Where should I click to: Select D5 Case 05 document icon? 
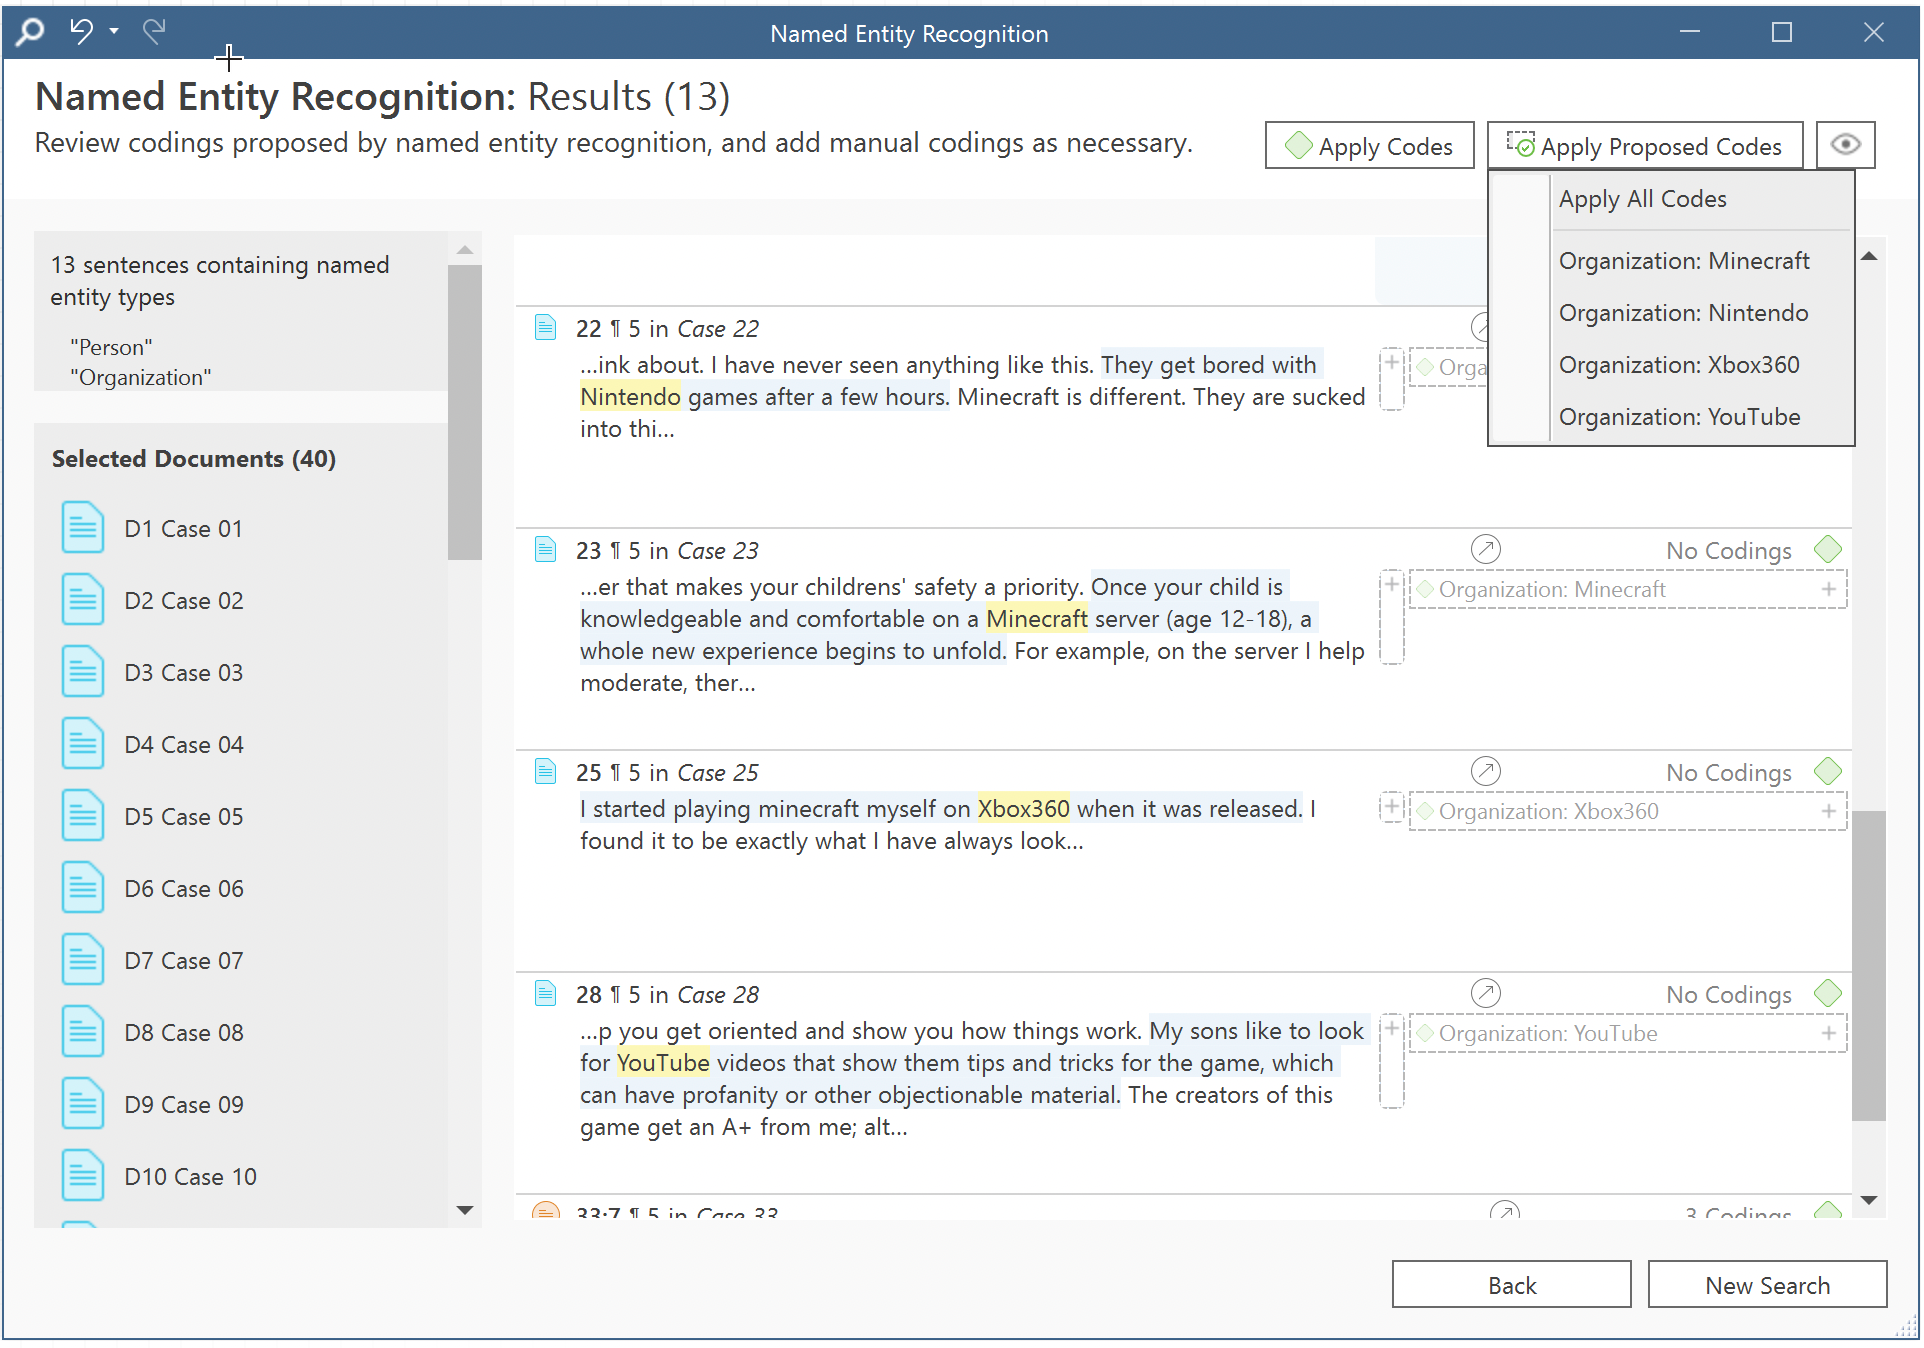(82, 816)
